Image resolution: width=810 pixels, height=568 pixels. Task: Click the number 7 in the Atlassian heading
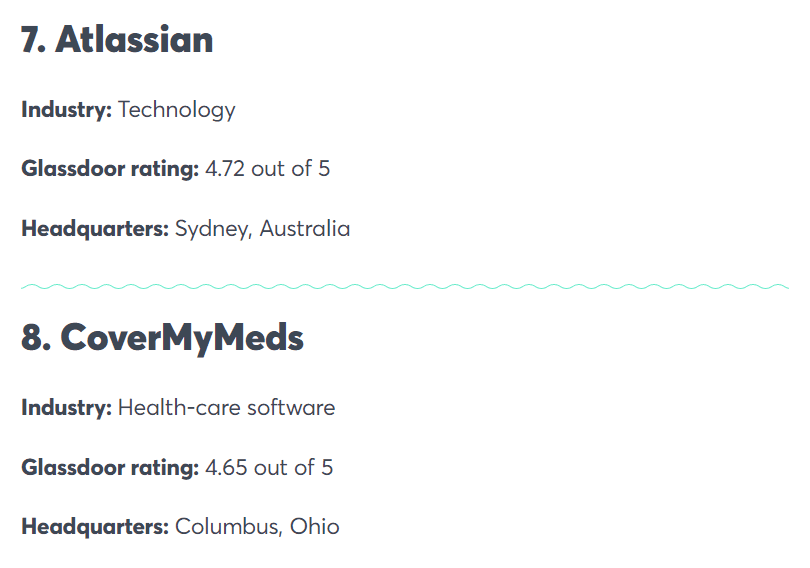click(x=32, y=40)
